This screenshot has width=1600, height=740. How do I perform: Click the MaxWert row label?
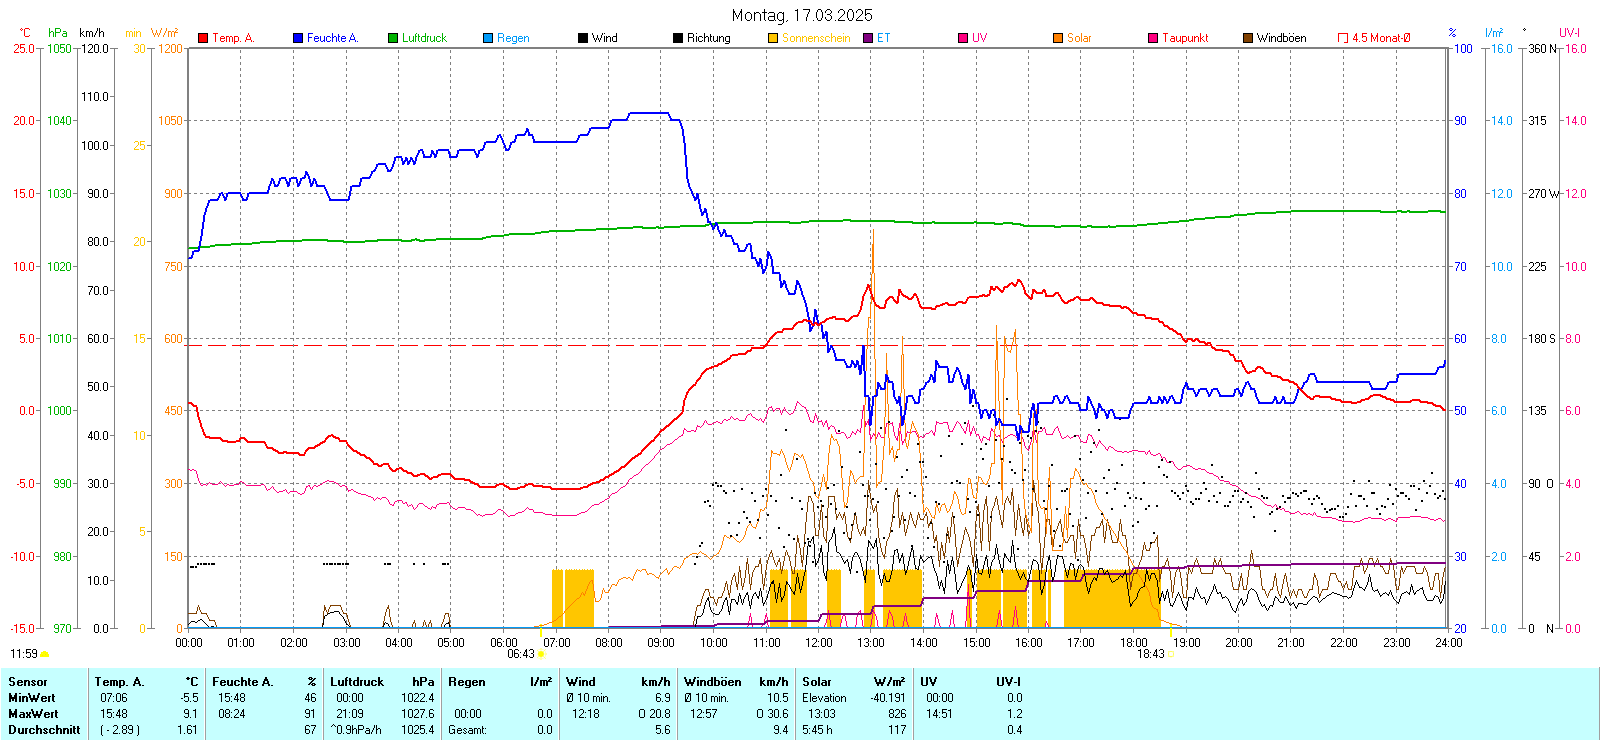(x=33, y=714)
